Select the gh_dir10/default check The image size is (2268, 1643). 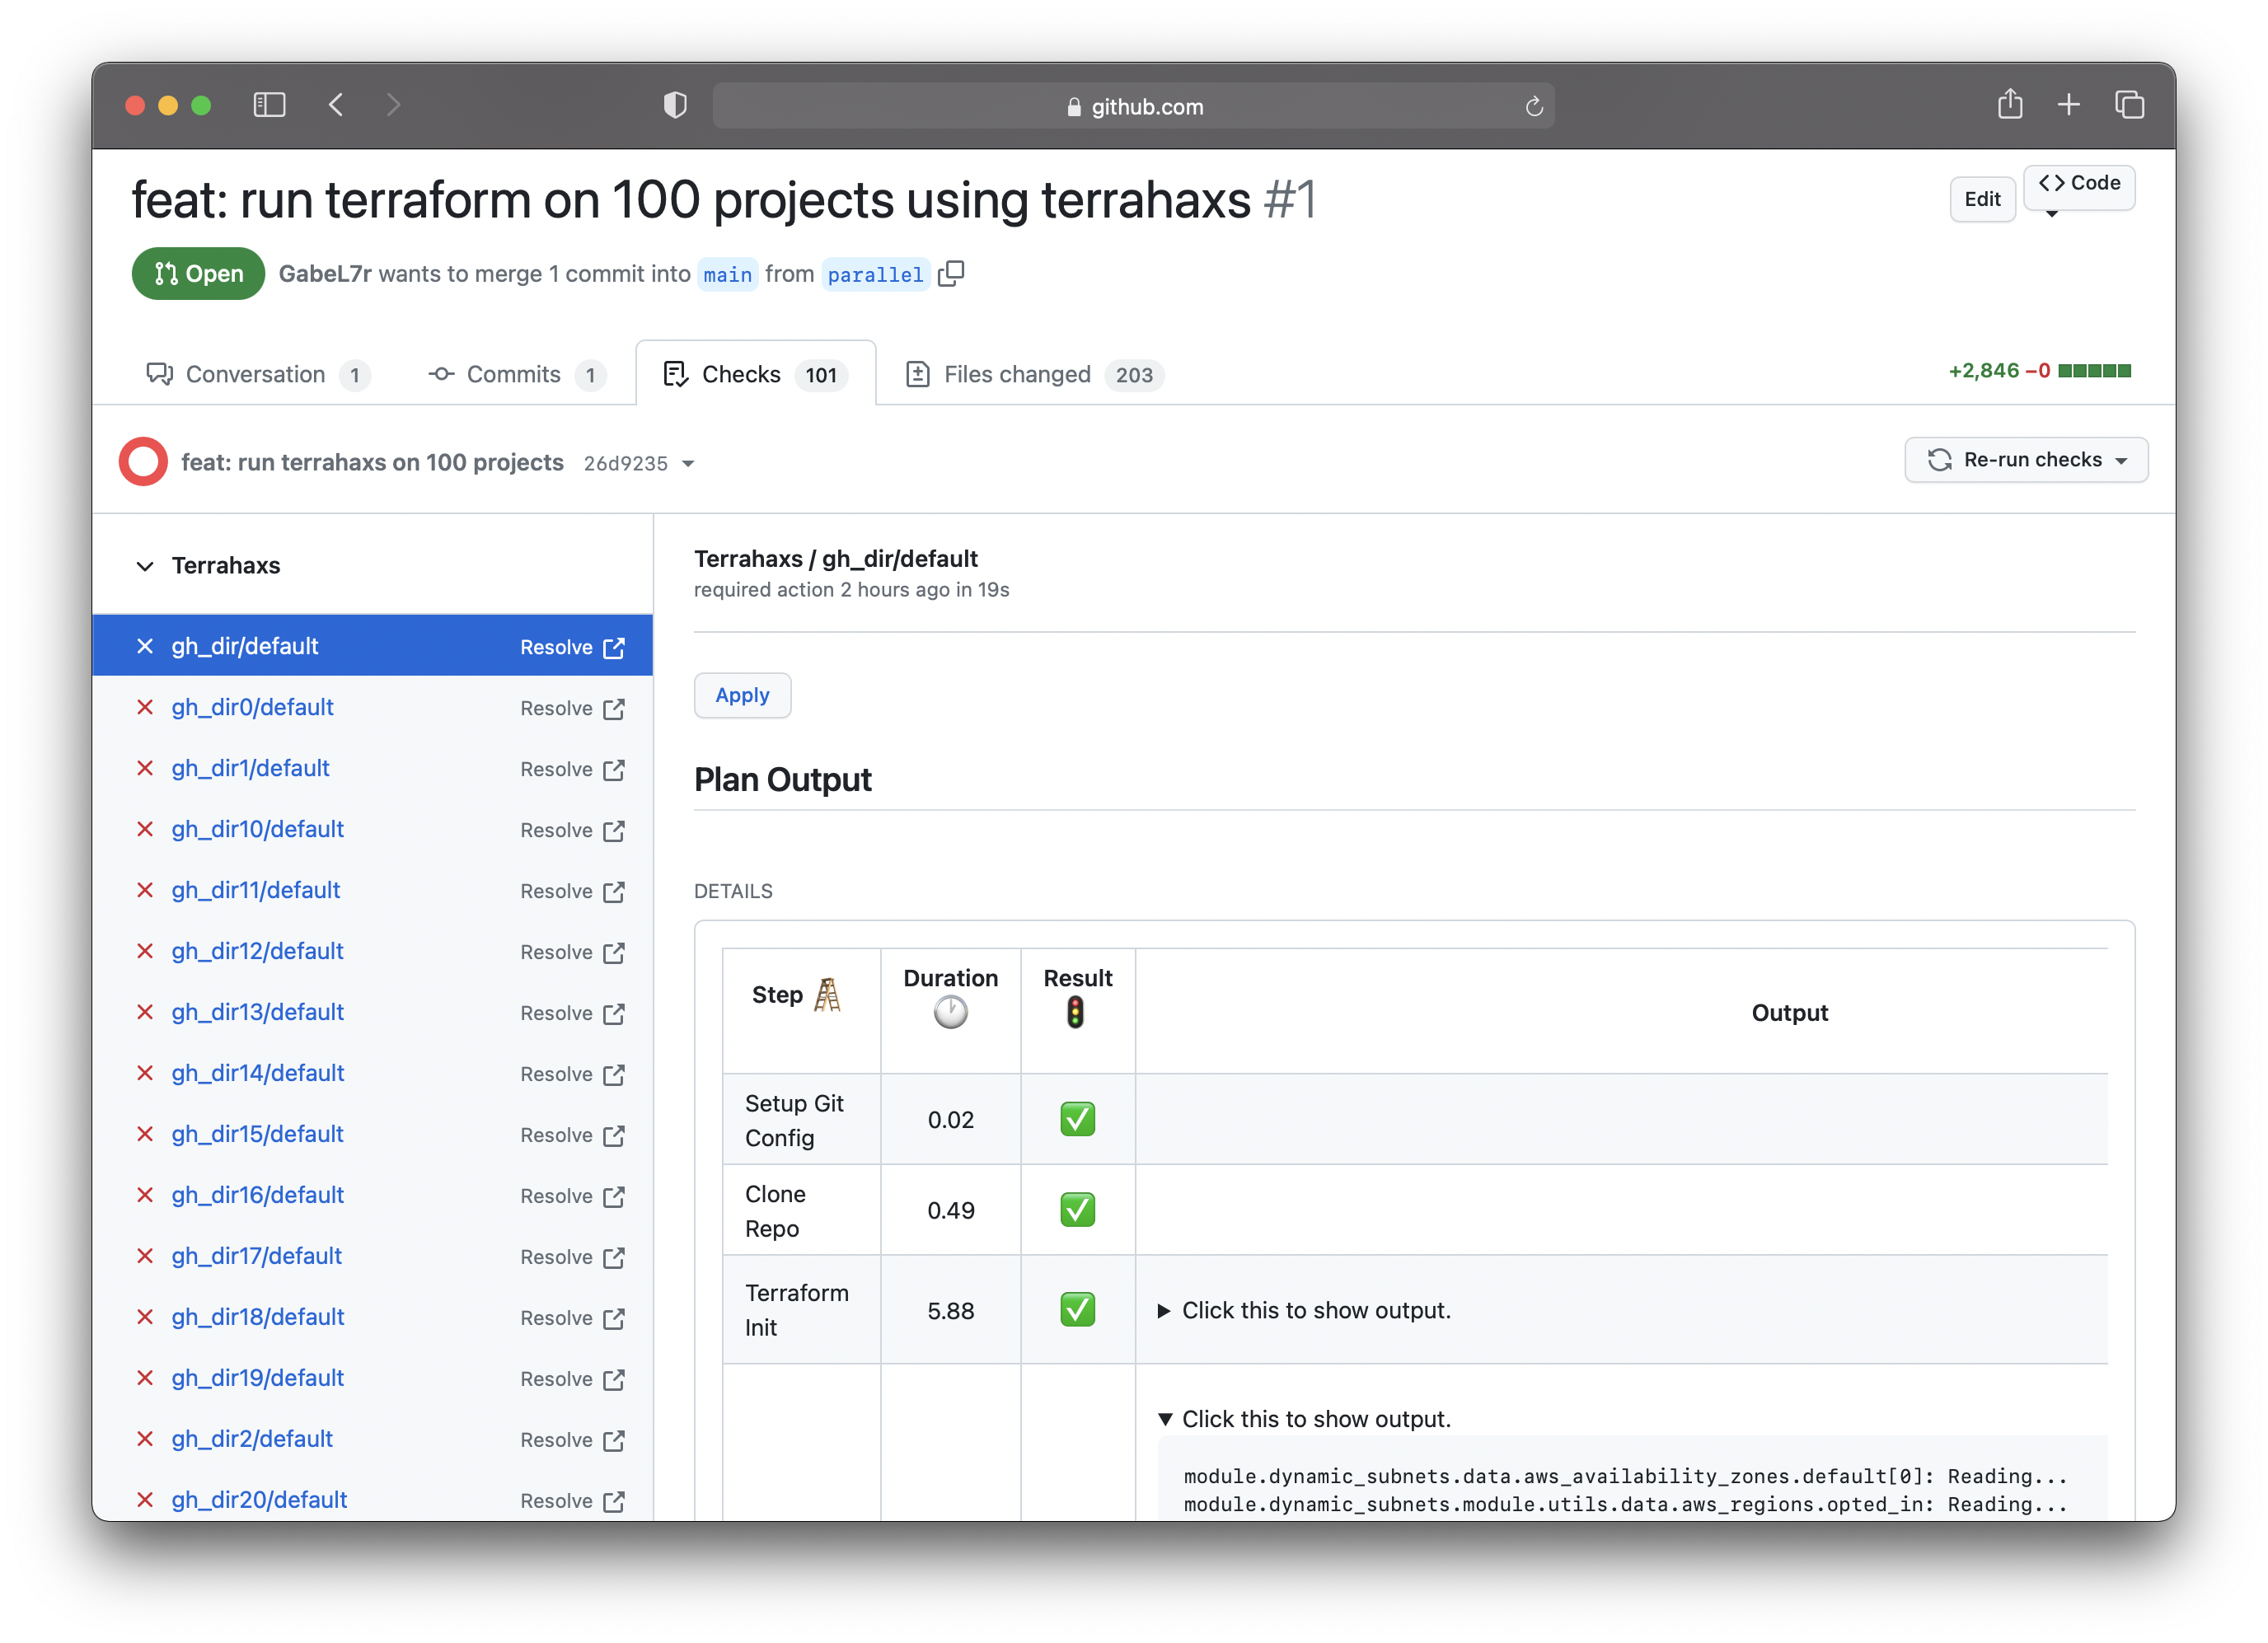(x=257, y=829)
